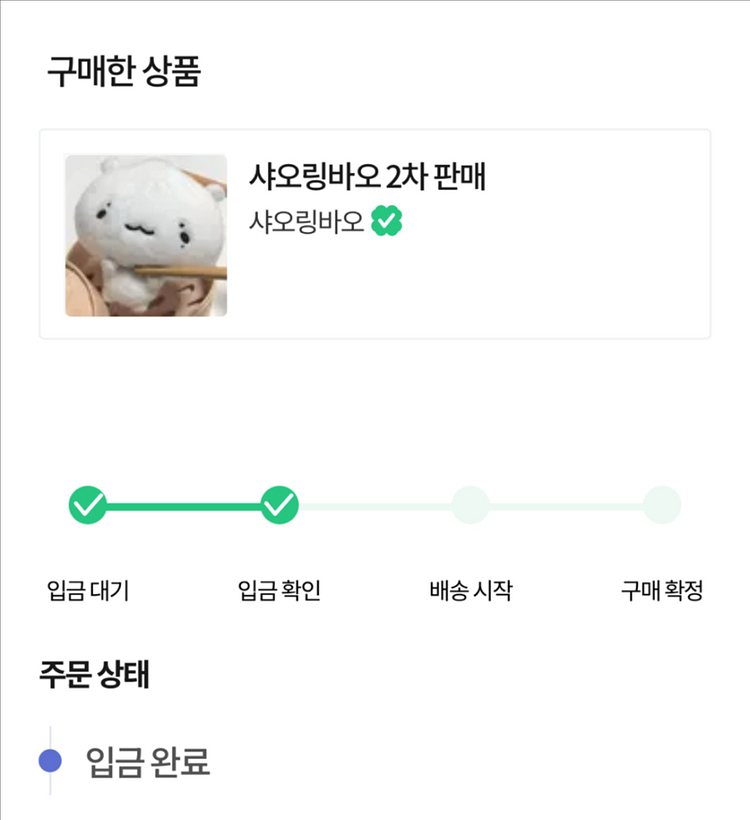Click the checked circle above 입금 확인
This screenshot has width=750, height=820.
click(x=279, y=505)
